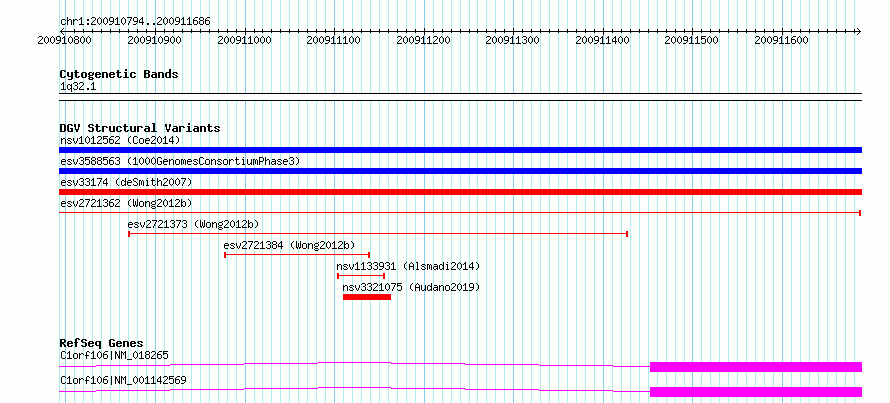Click the ruler position 200911200
The height and width of the screenshot is (403, 890).
tap(423, 40)
